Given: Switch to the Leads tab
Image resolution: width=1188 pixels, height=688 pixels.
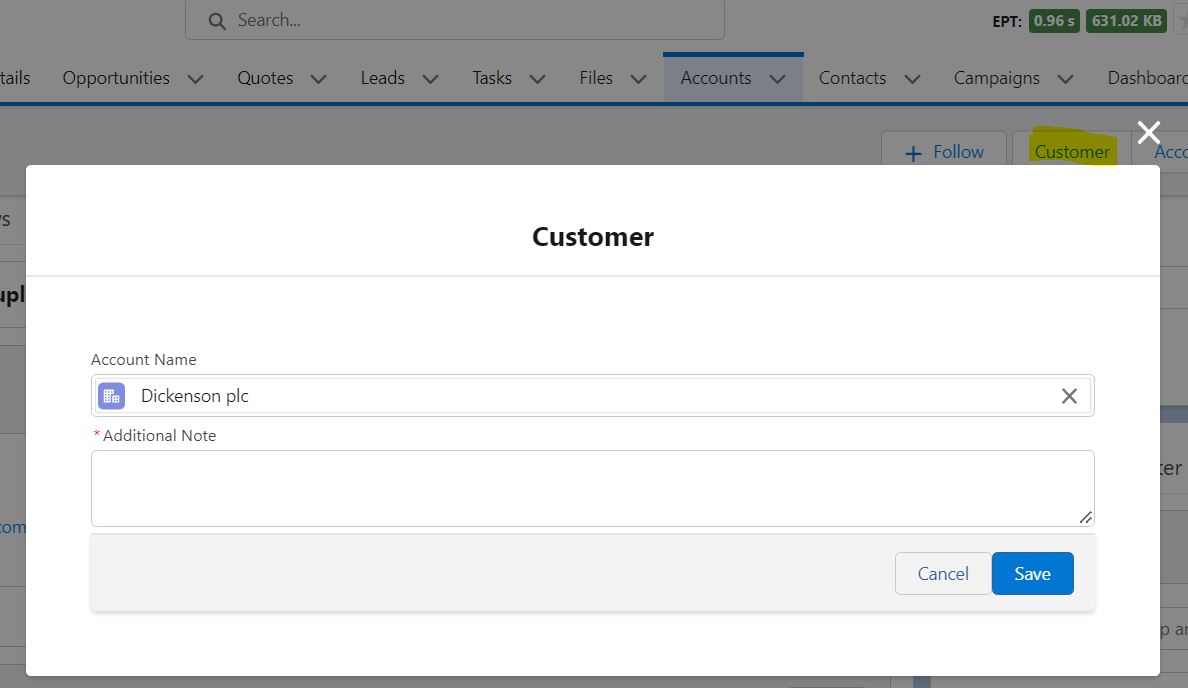Looking at the screenshot, I should click(x=382, y=77).
